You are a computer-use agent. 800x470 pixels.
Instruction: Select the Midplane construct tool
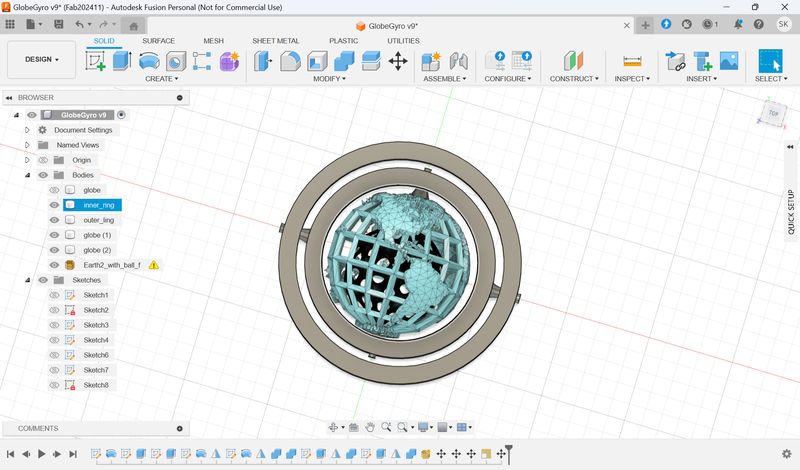(x=573, y=61)
